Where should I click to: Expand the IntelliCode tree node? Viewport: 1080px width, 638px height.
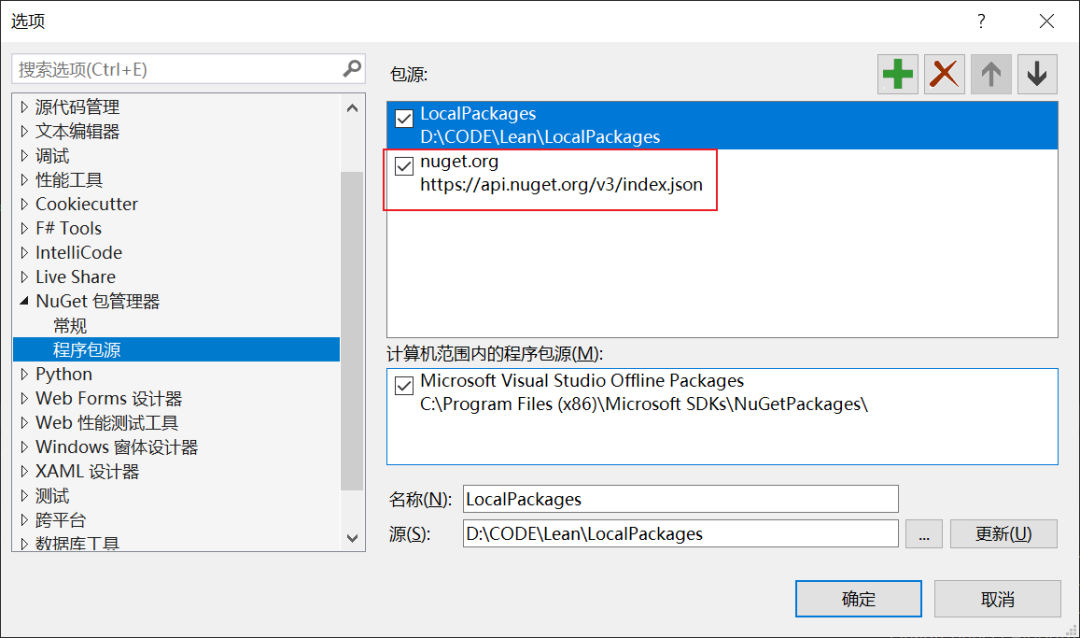coord(24,253)
